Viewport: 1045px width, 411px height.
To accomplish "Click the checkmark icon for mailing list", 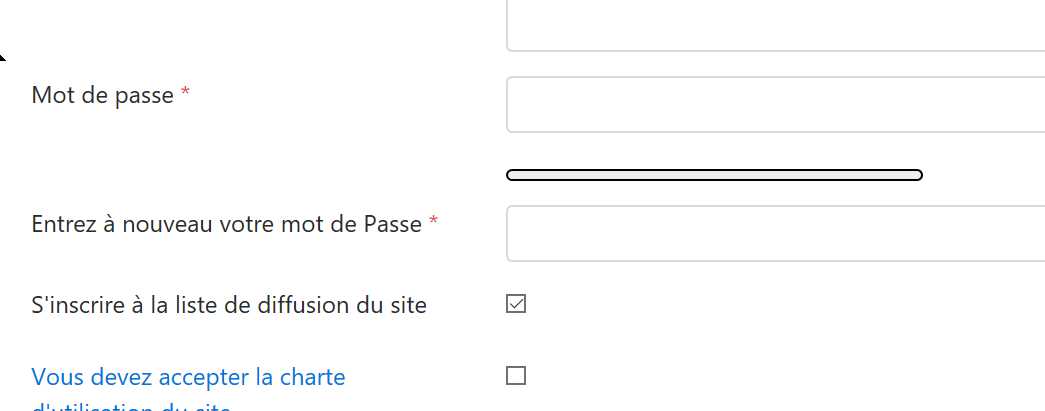I will pyautogui.click(x=516, y=304).
